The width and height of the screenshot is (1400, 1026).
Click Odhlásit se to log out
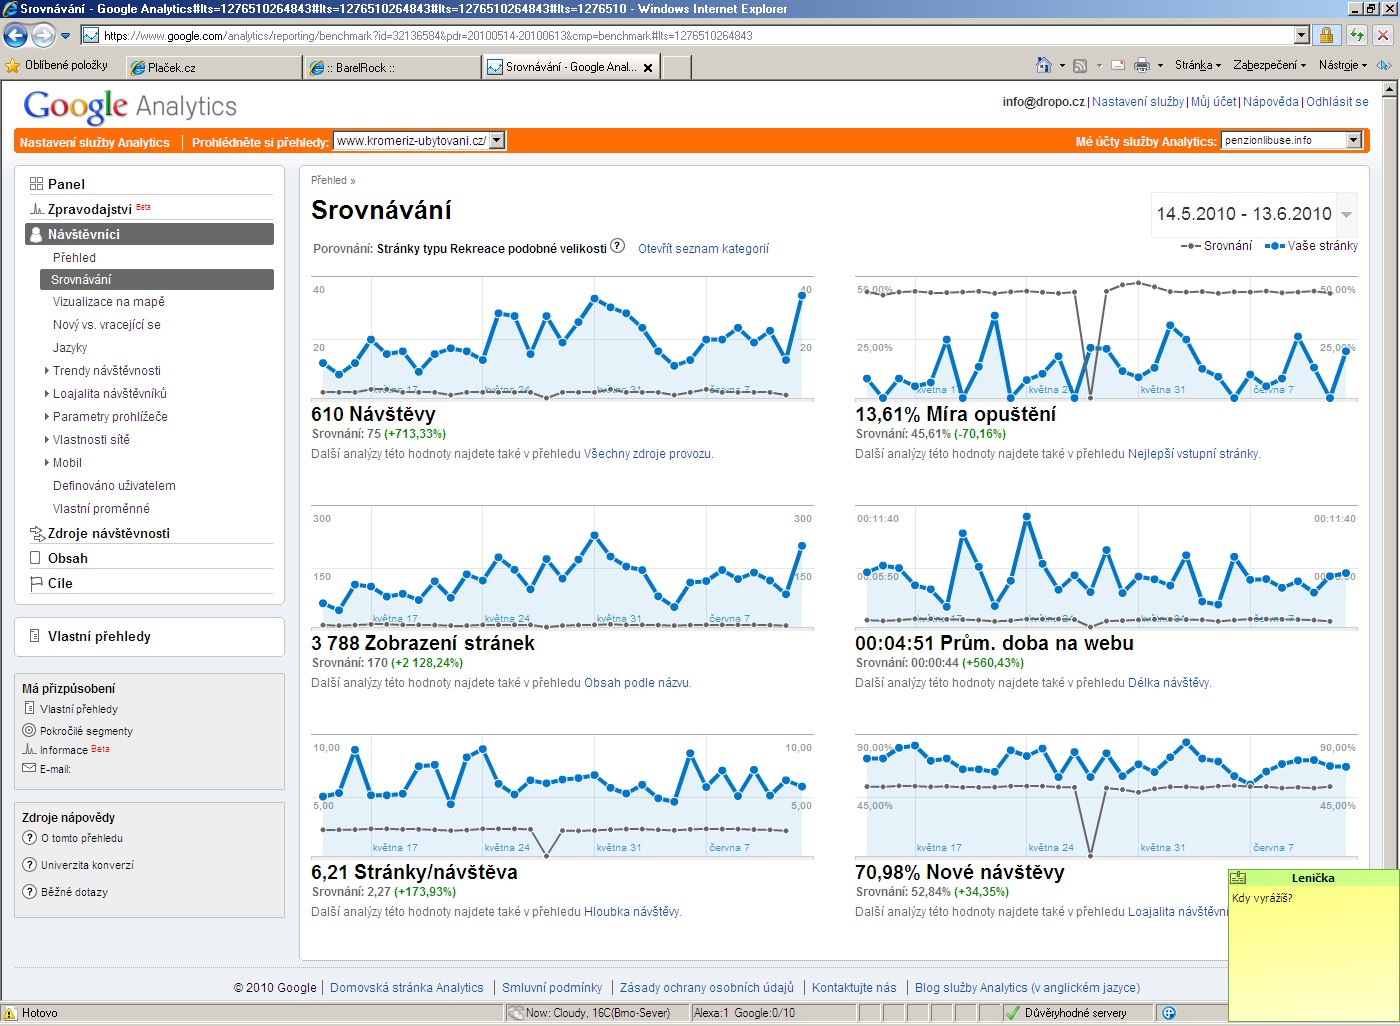tap(1337, 102)
